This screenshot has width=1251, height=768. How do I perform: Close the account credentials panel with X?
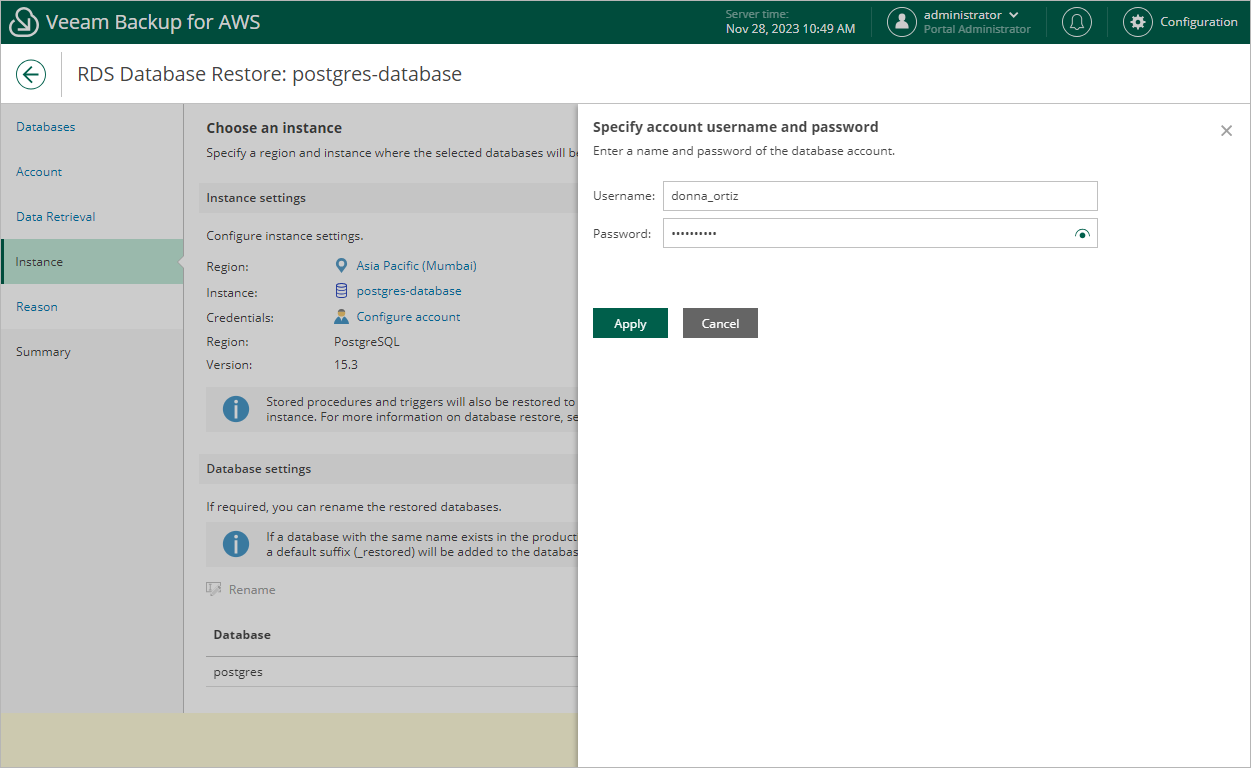(1226, 131)
